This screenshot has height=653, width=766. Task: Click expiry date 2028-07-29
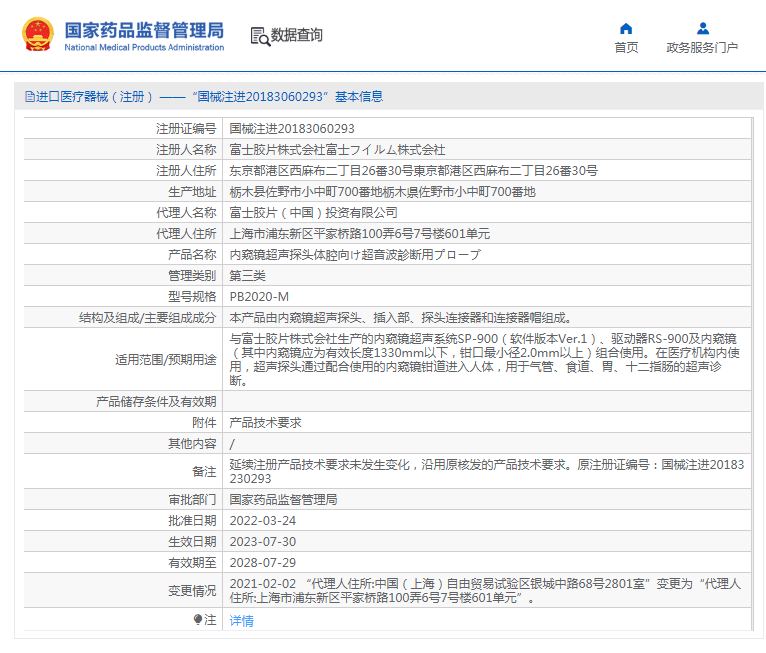click(x=262, y=563)
